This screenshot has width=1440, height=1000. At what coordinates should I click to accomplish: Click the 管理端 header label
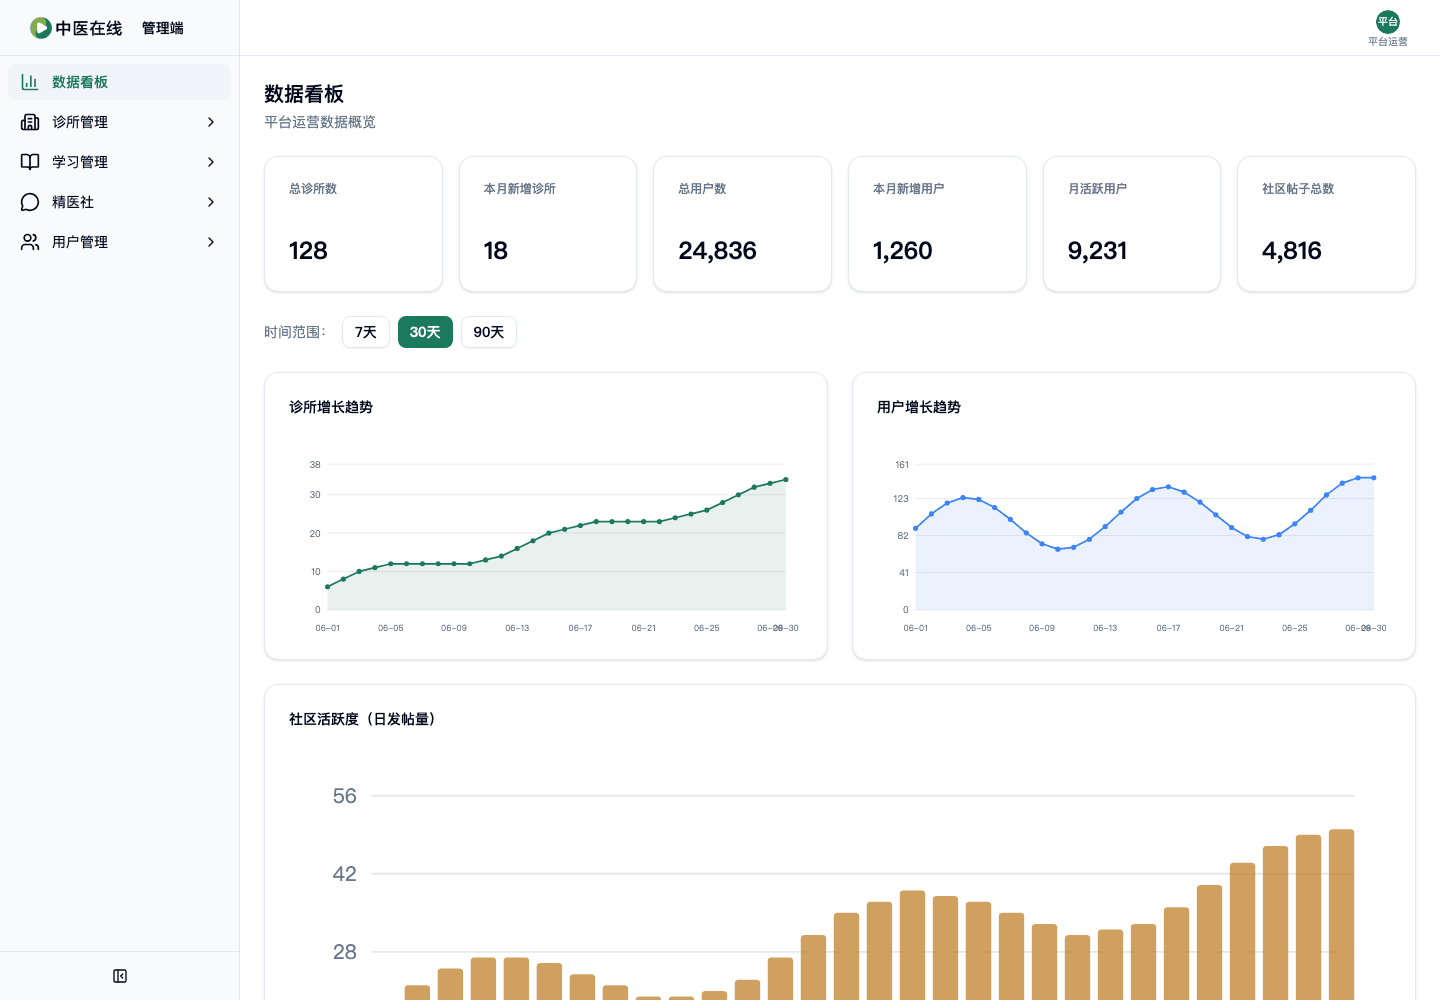163,28
